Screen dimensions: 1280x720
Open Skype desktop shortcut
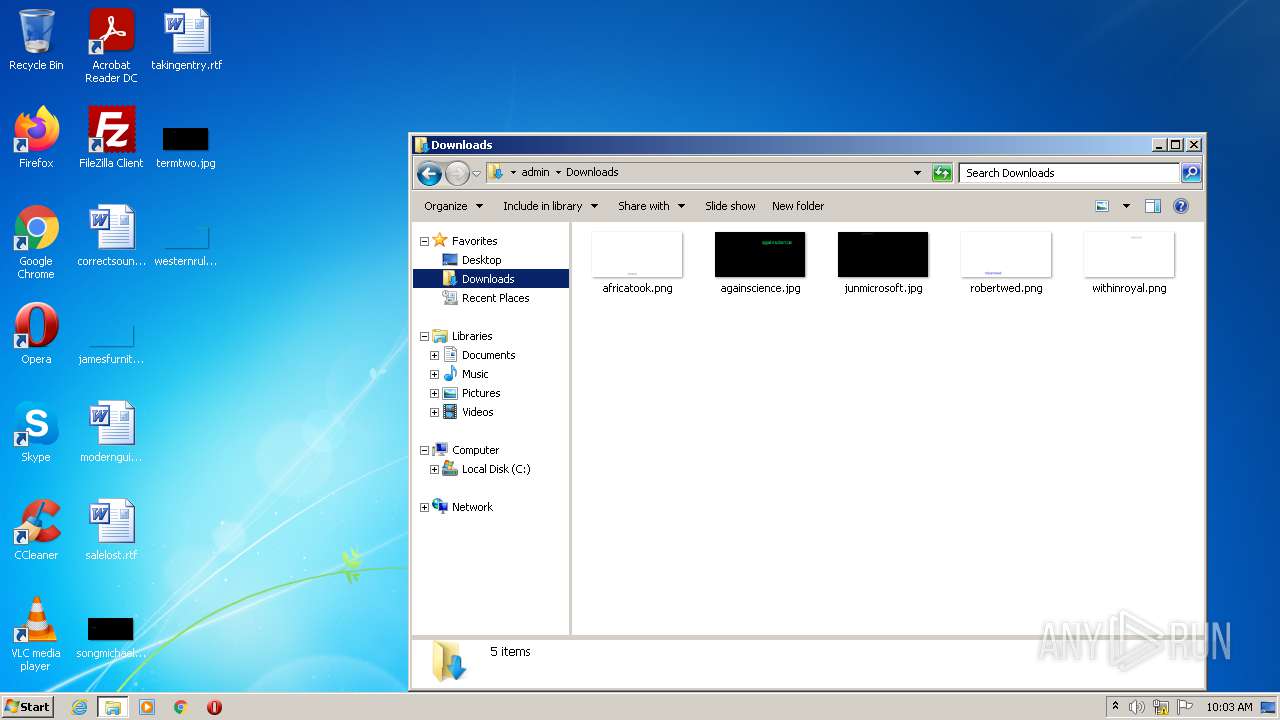pyautogui.click(x=36, y=432)
